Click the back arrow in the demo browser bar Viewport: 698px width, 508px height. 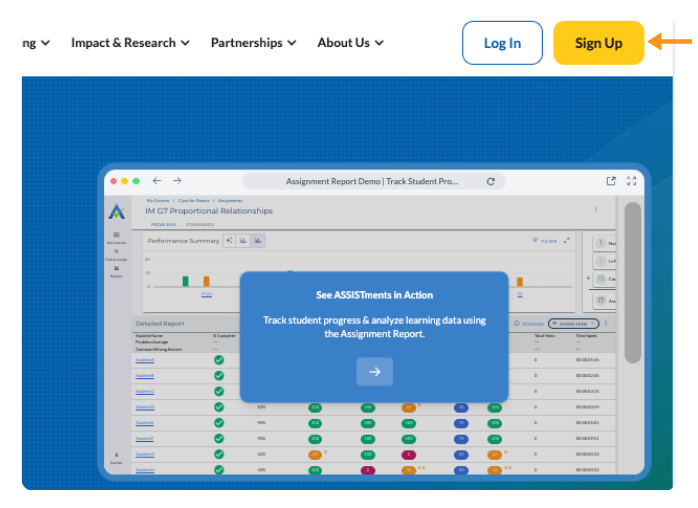[x=157, y=181]
